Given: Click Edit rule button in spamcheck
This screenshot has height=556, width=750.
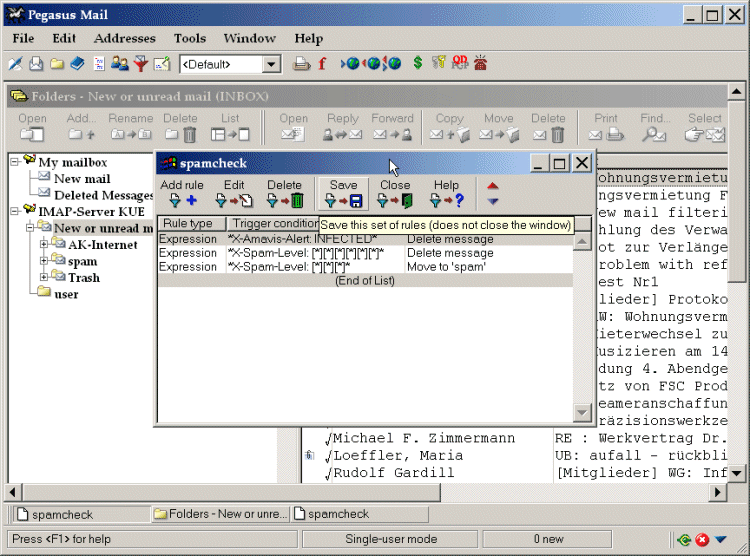Looking at the screenshot, I should (x=234, y=193).
